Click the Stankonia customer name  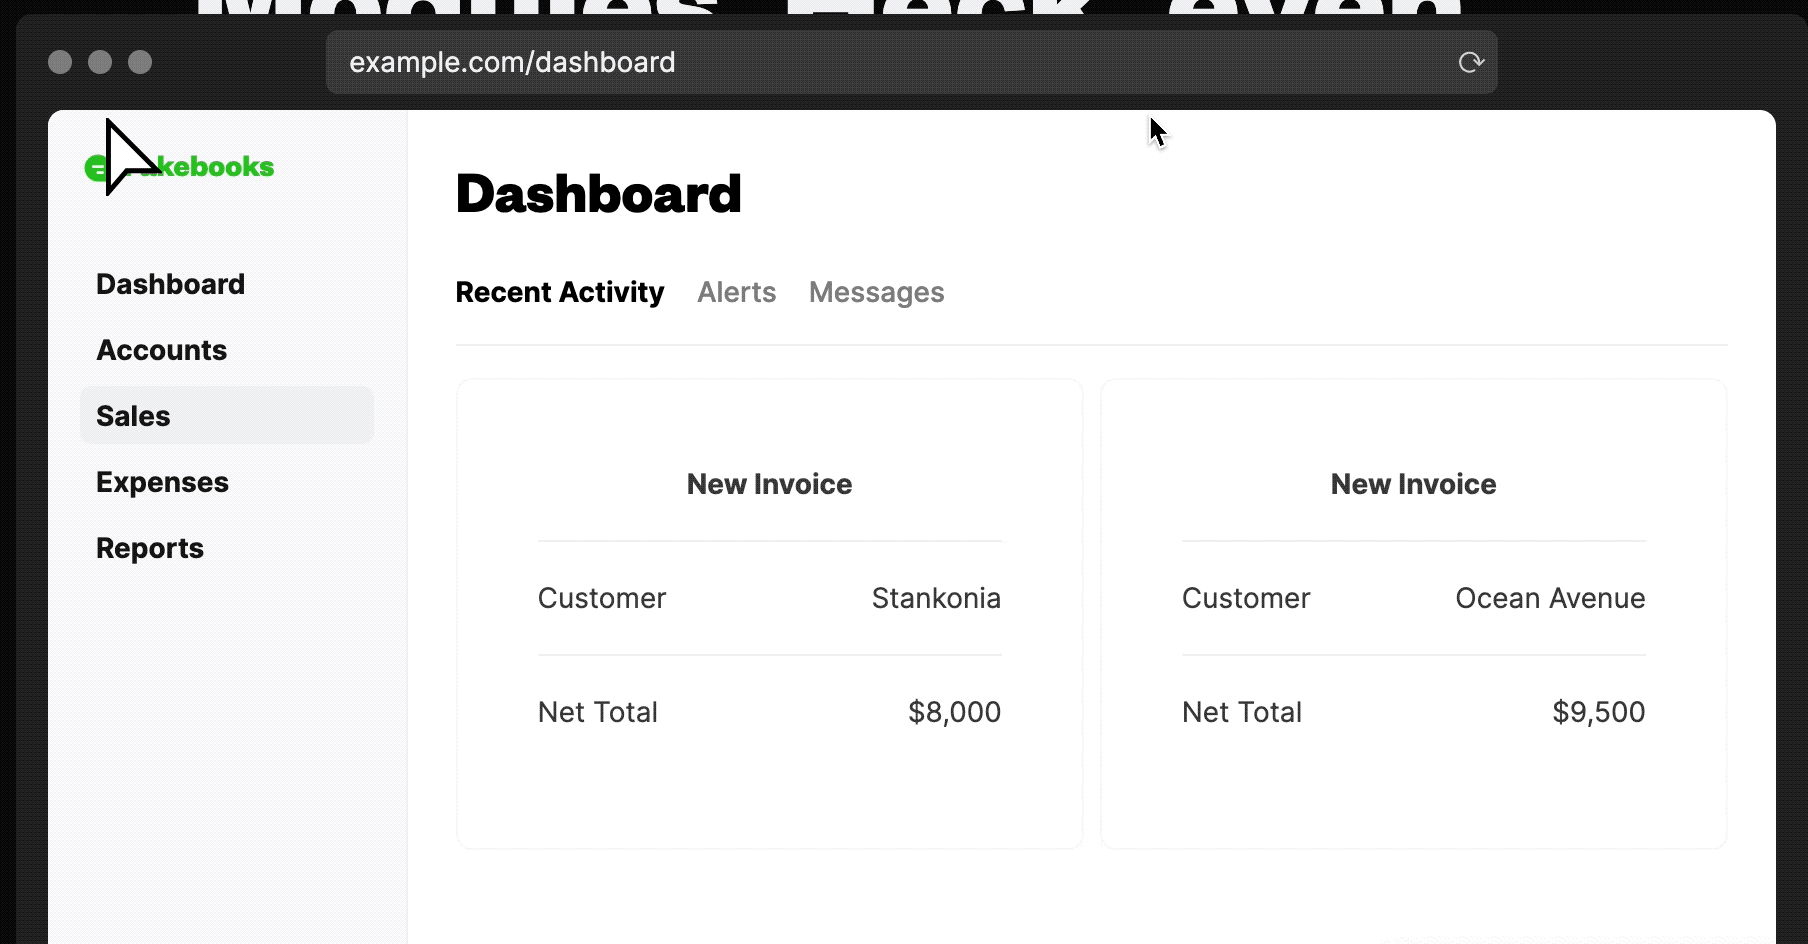click(x=936, y=598)
